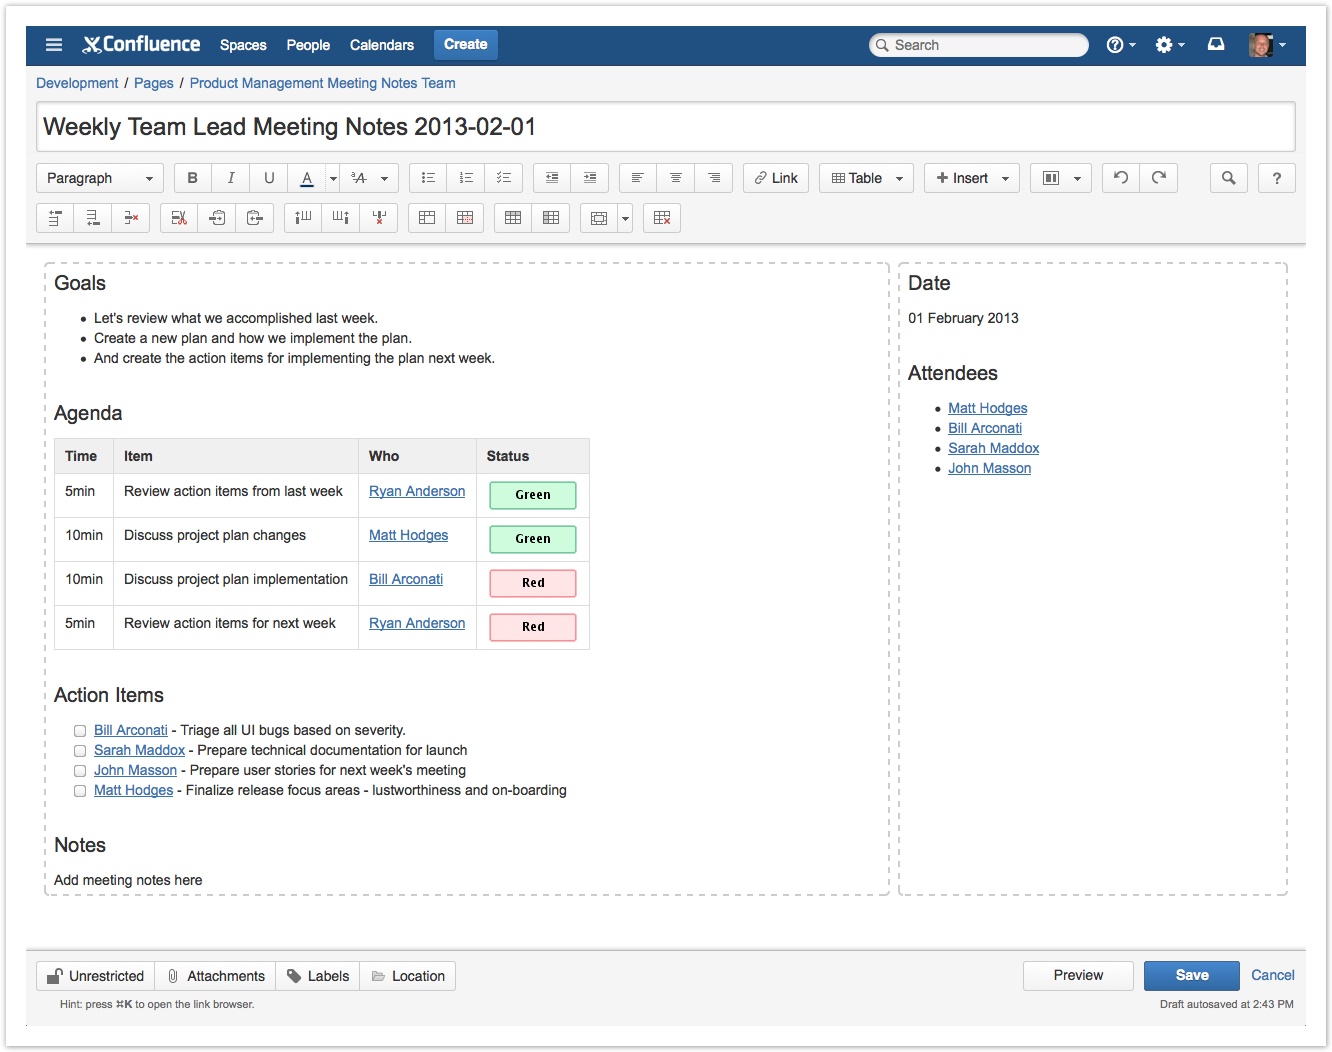Apply italic formatting to text
This screenshot has width=1332, height=1052.
pyautogui.click(x=230, y=178)
